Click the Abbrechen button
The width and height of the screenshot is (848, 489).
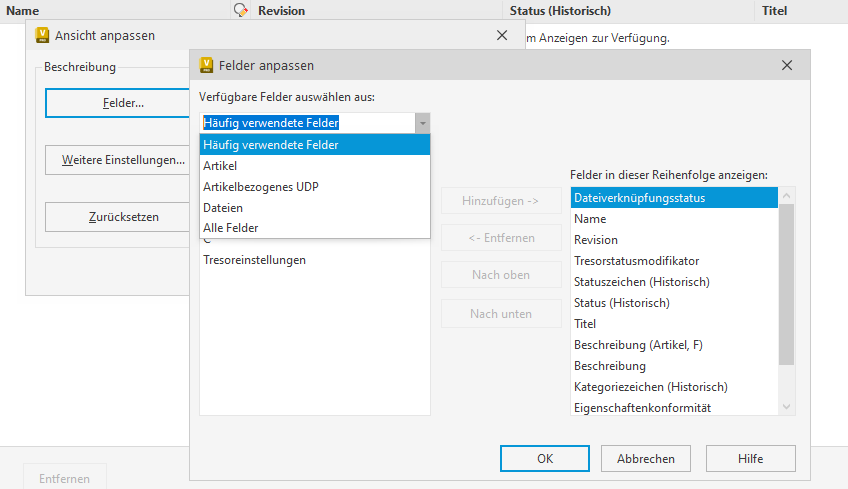coord(645,459)
